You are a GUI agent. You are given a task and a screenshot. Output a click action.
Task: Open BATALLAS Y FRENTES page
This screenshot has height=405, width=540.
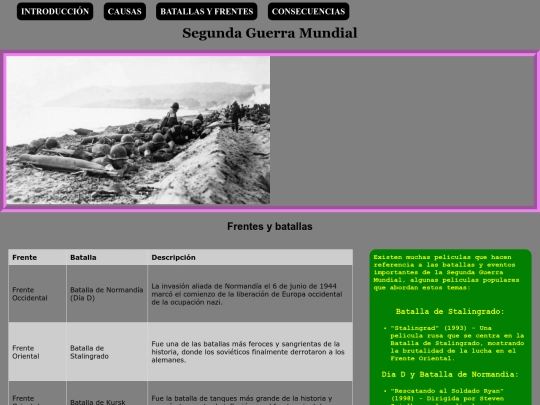pyautogui.click(x=207, y=11)
